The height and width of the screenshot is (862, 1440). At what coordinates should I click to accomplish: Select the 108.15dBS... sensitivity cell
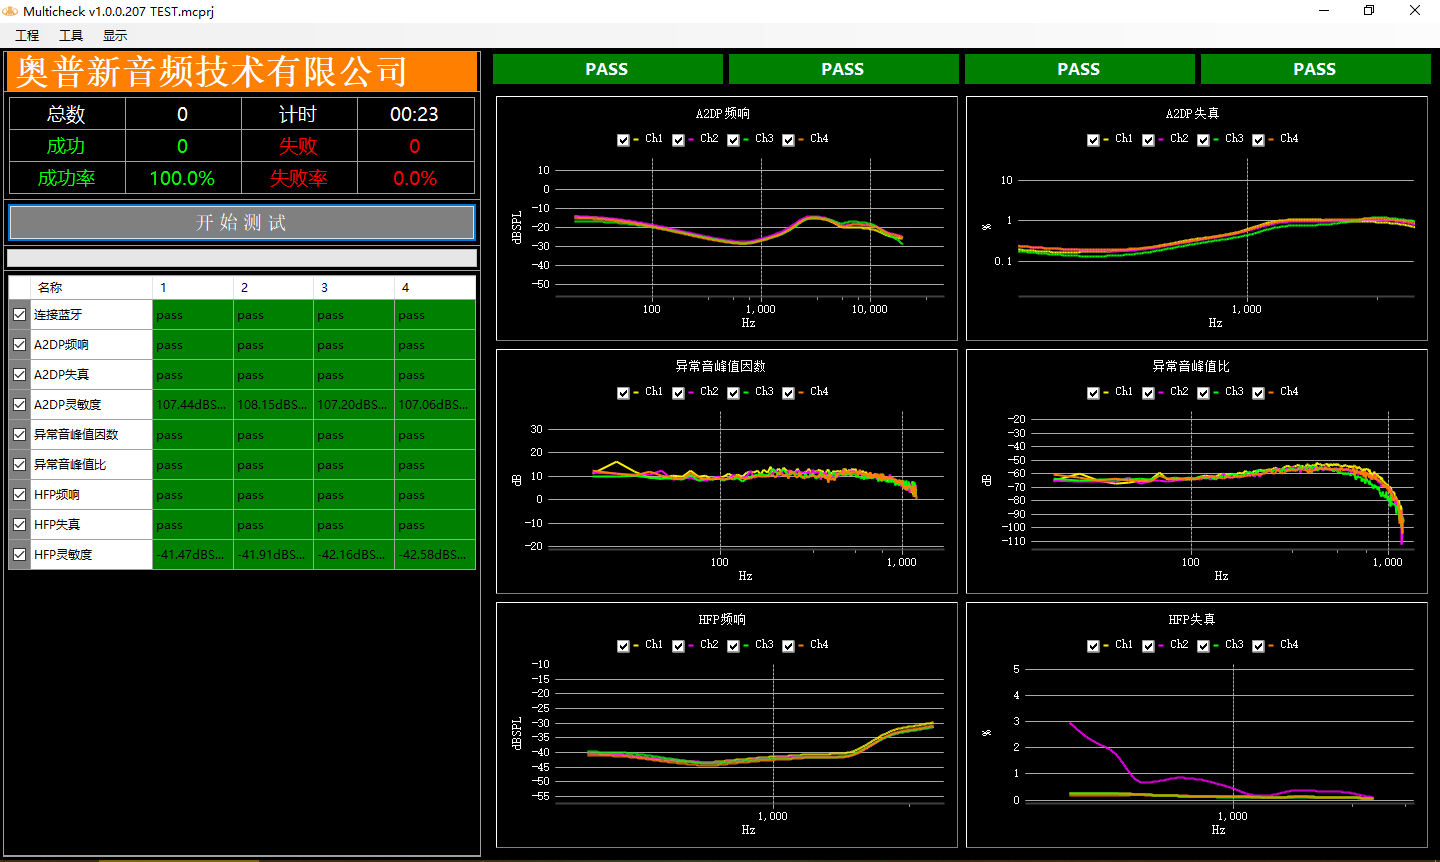pos(273,404)
